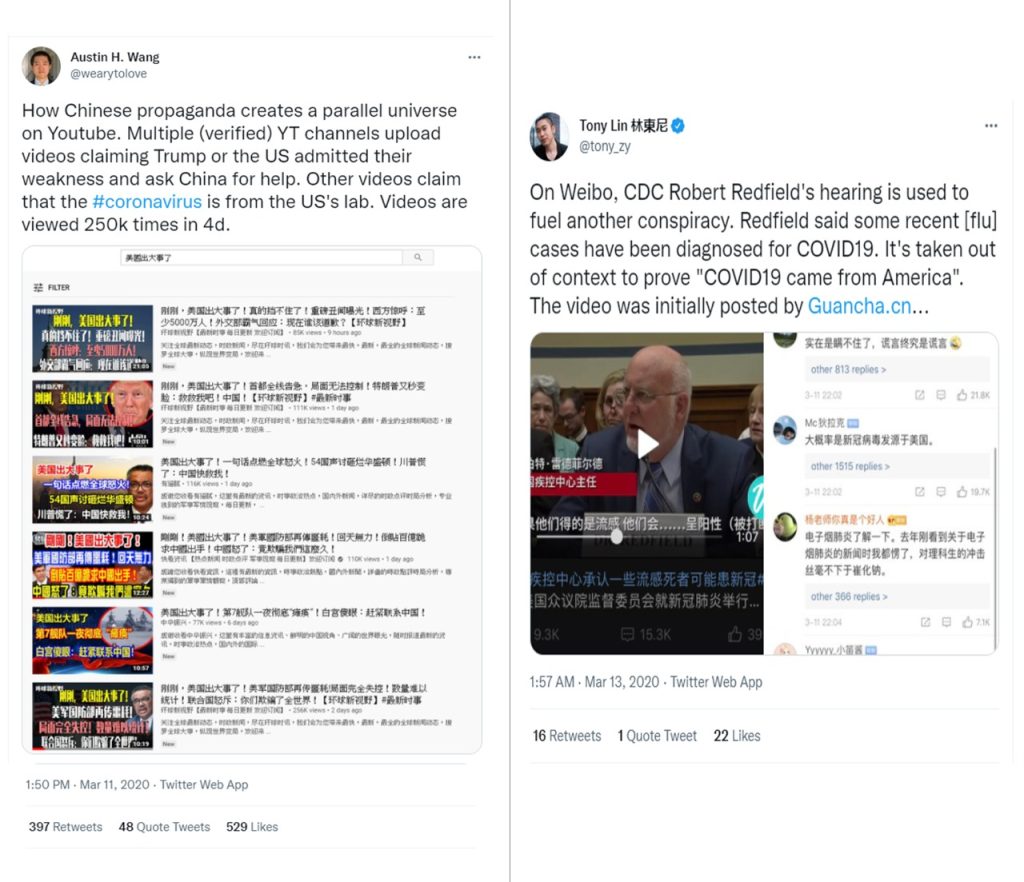Expand other 366 replies
This screenshot has width=1024, height=882.
pyautogui.click(x=849, y=596)
